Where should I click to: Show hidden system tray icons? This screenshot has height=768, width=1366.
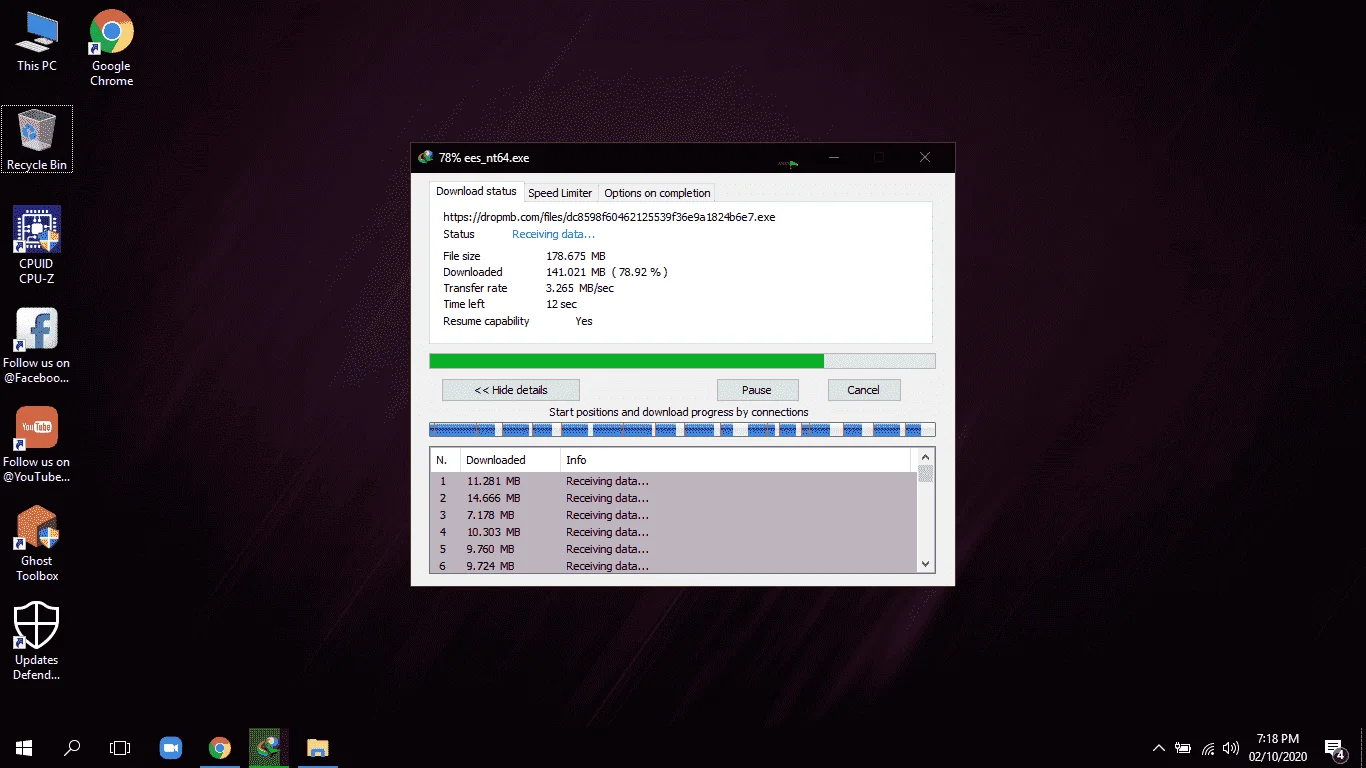coord(1159,747)
